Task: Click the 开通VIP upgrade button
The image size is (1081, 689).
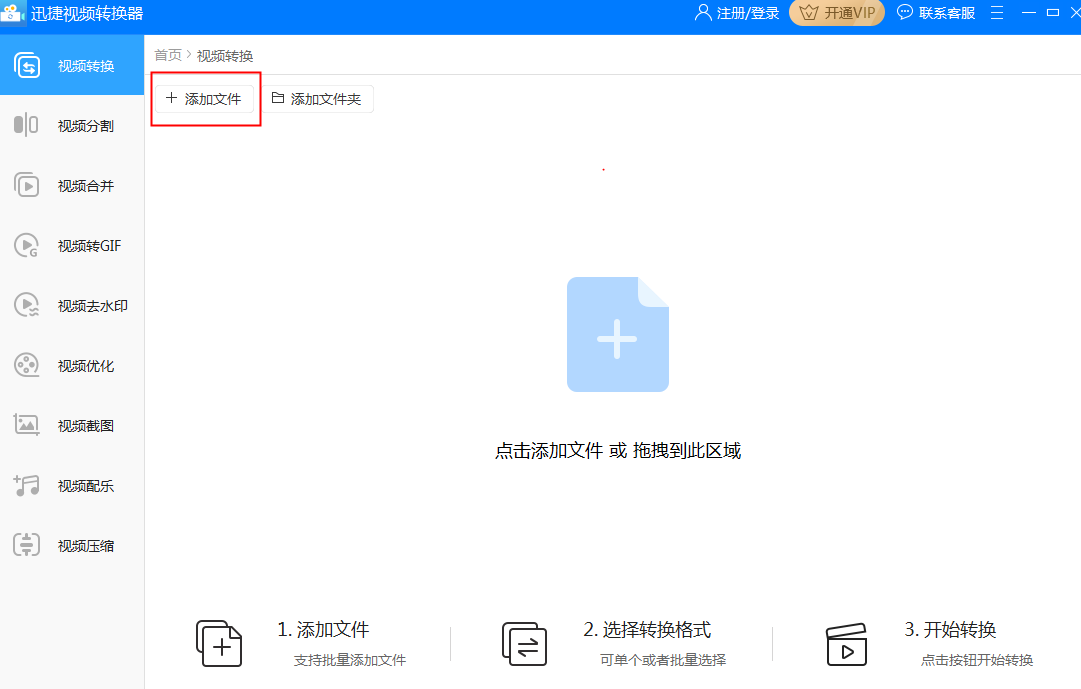Action: (837, 13)
